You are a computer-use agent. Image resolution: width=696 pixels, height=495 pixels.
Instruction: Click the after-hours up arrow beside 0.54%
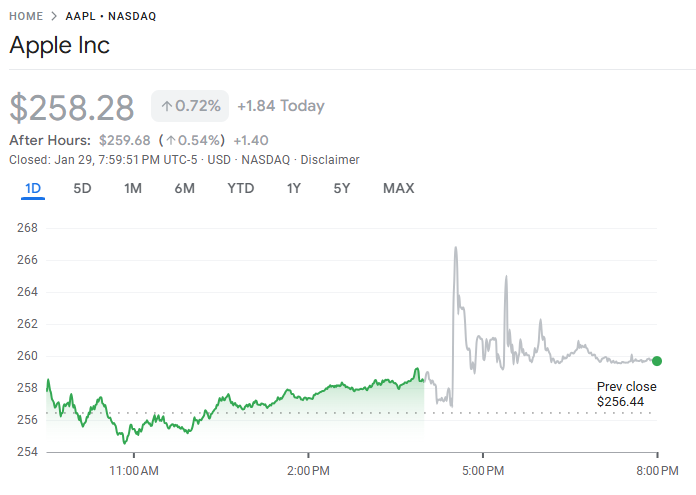pos(172,140)
